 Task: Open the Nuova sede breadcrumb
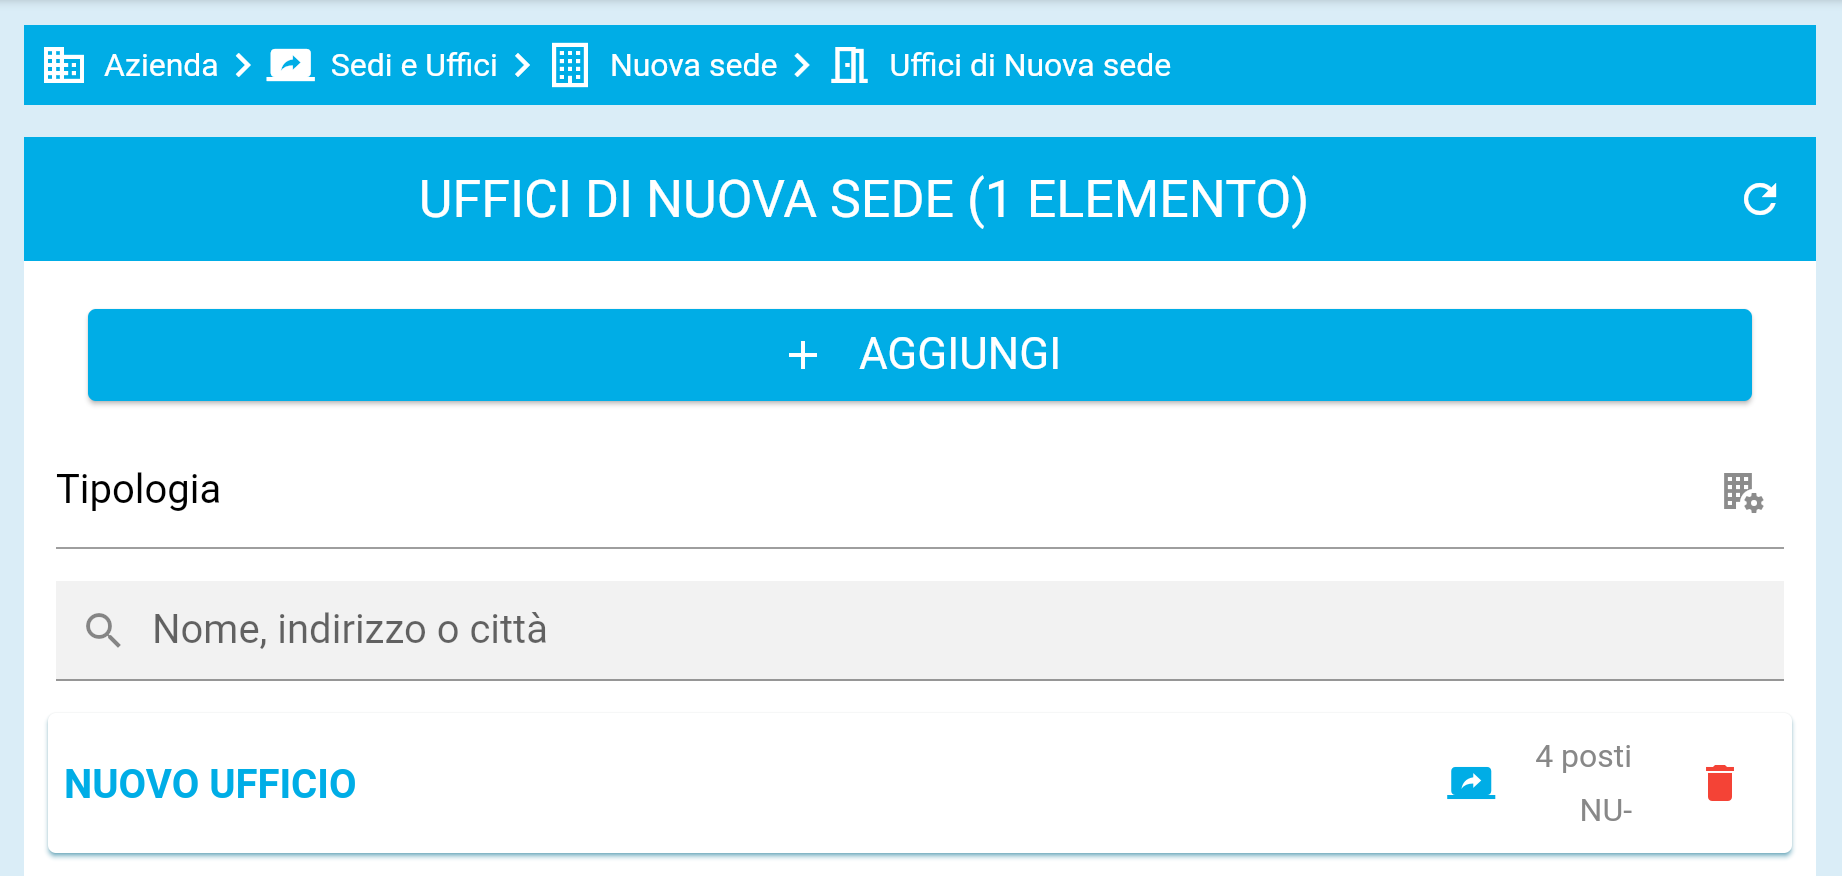click(x=693, y=66)
